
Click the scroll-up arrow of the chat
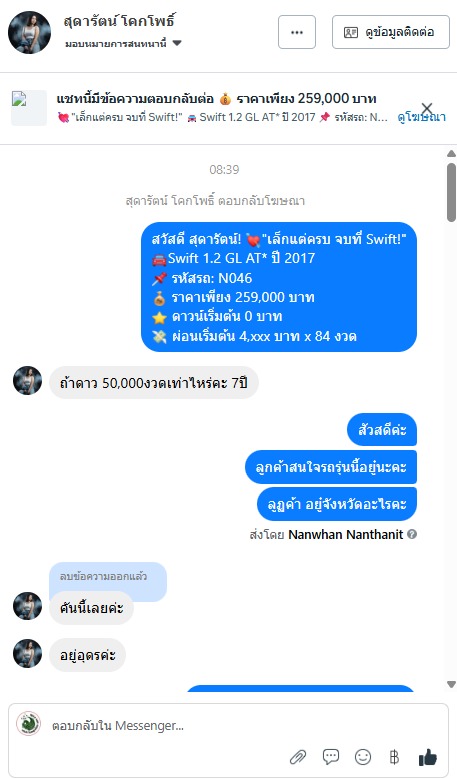coord(451,154)
